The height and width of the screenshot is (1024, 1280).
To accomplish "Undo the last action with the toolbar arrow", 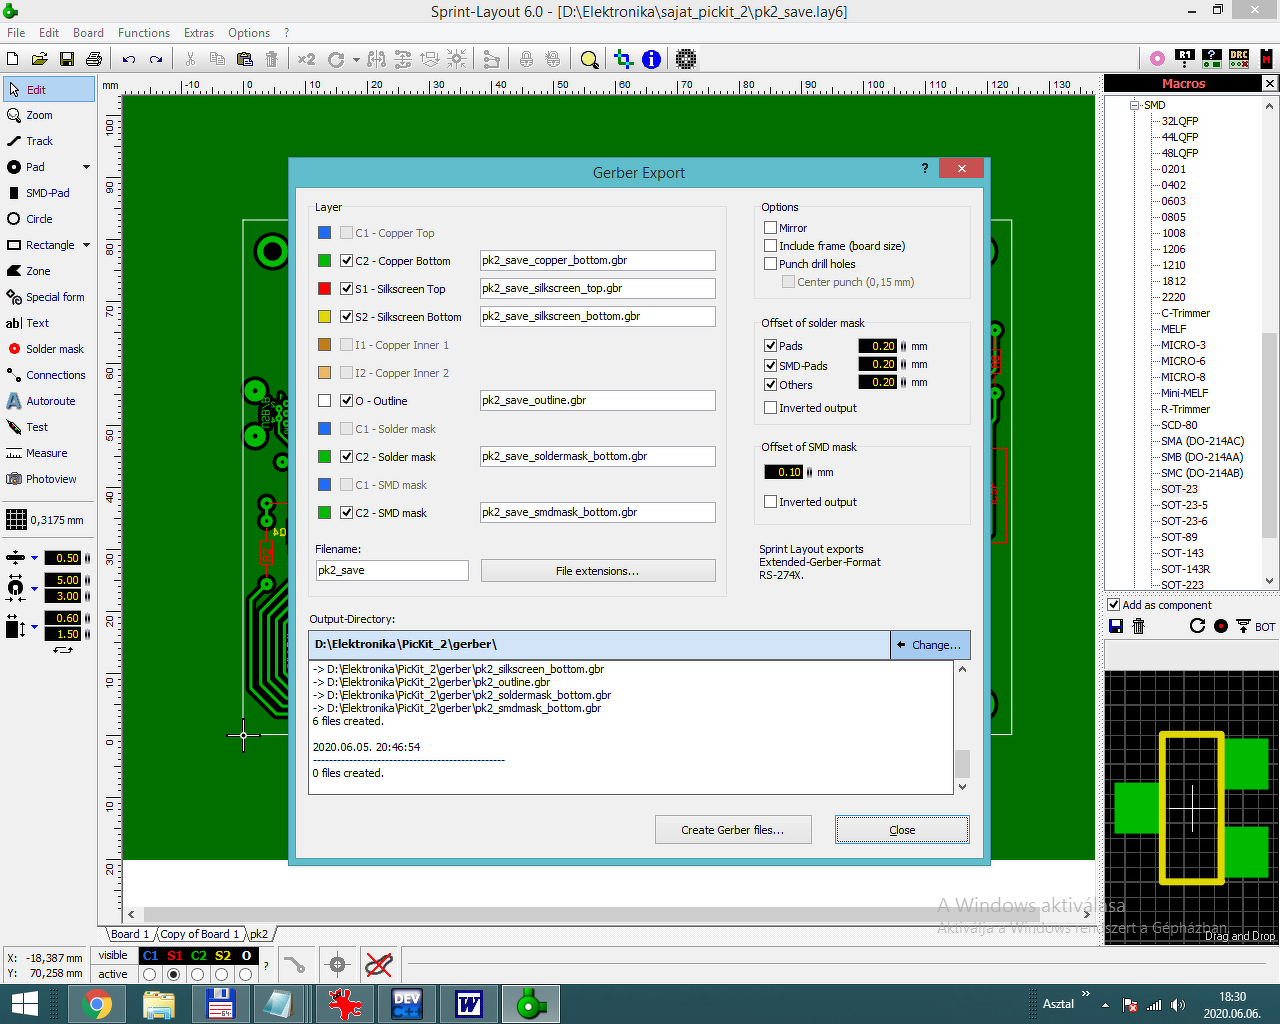I will (129, 59).
